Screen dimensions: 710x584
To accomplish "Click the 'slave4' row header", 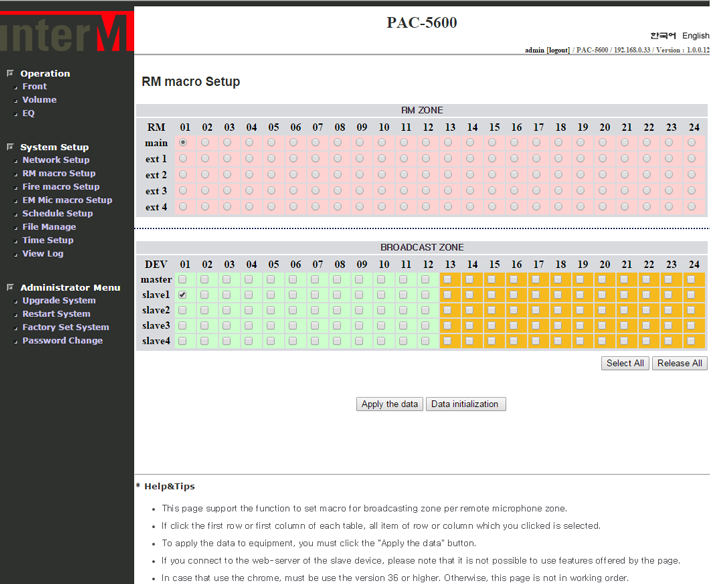I will pos(156,341).
